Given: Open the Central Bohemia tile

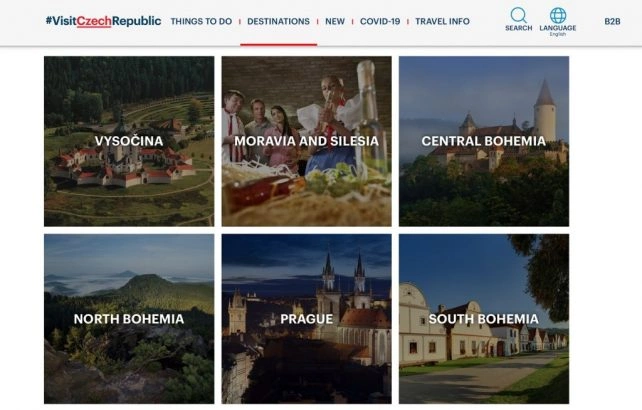Looking at the screenshot, I should (x=484, y=141).
